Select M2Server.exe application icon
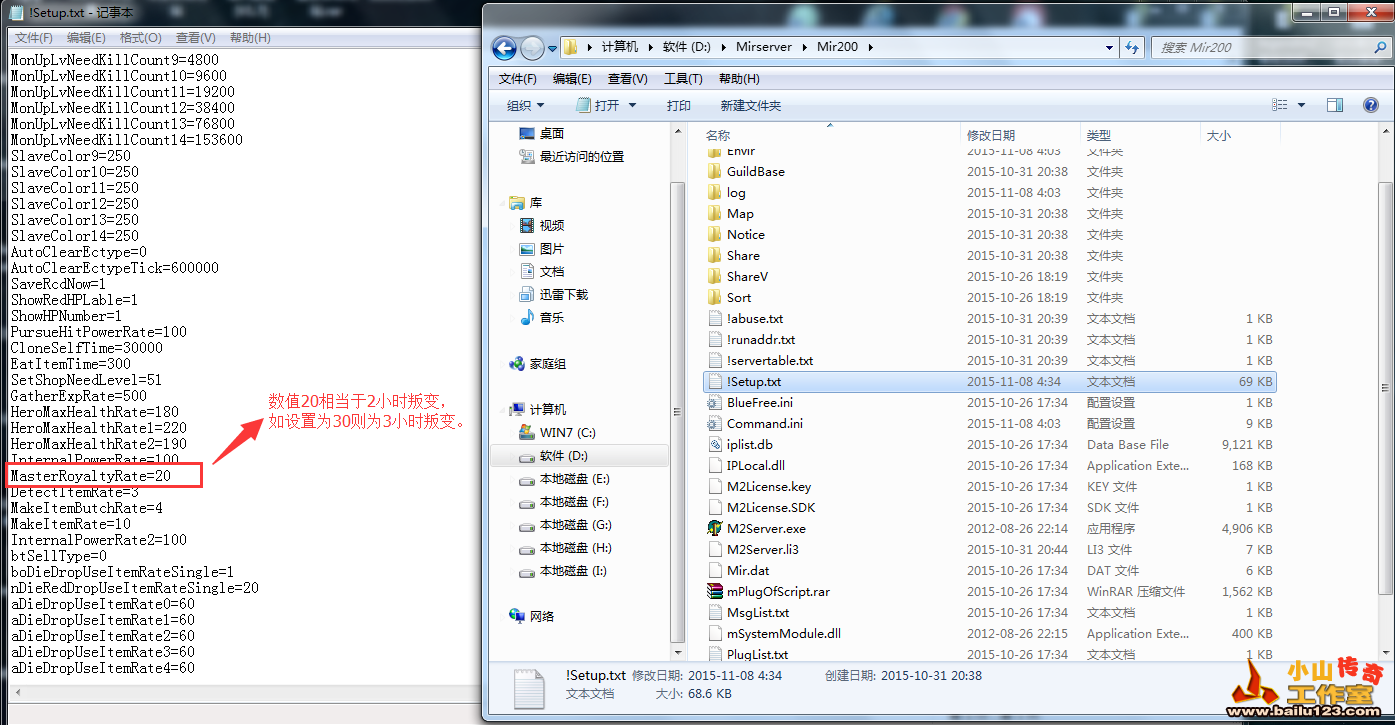Image resolution: width=1395 pixels, height=725 pixels. (714, 528)
